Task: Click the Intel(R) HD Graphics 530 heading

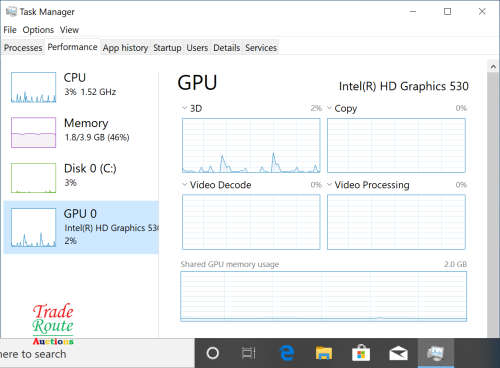Action: (x=404, y=86)
